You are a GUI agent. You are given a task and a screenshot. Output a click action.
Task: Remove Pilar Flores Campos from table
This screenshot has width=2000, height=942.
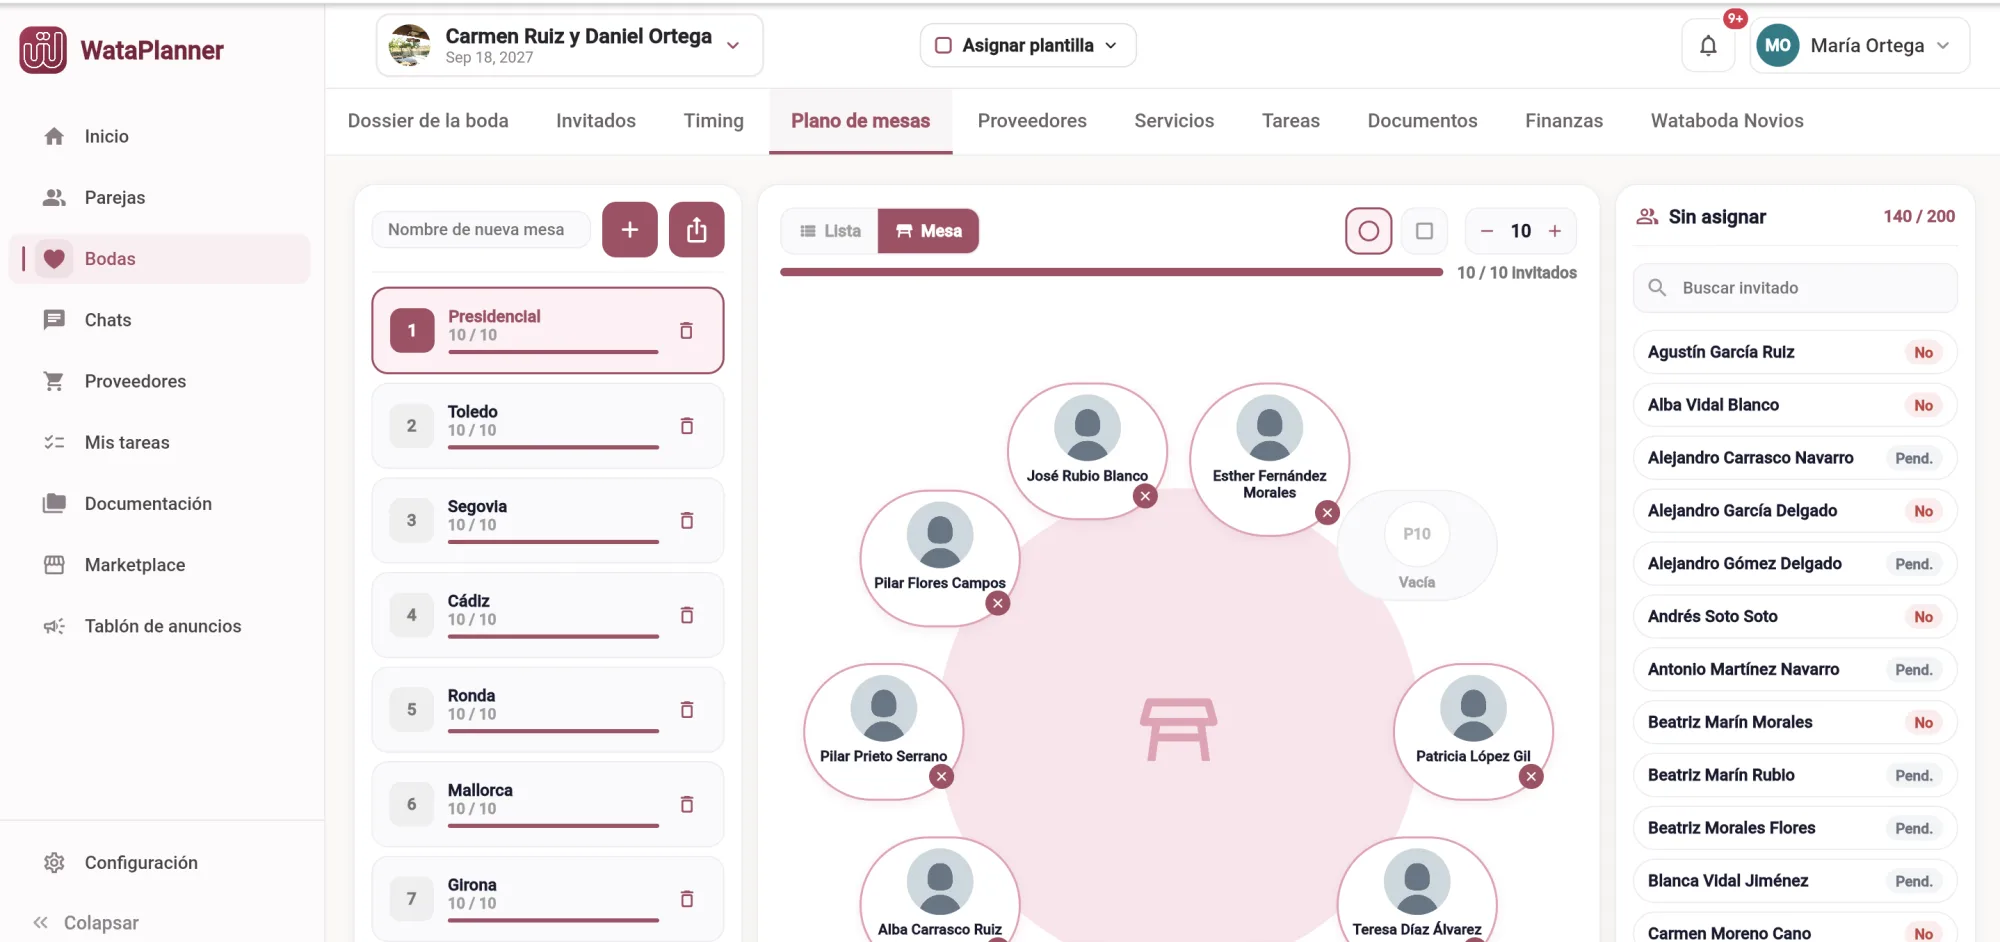point(998,603)
